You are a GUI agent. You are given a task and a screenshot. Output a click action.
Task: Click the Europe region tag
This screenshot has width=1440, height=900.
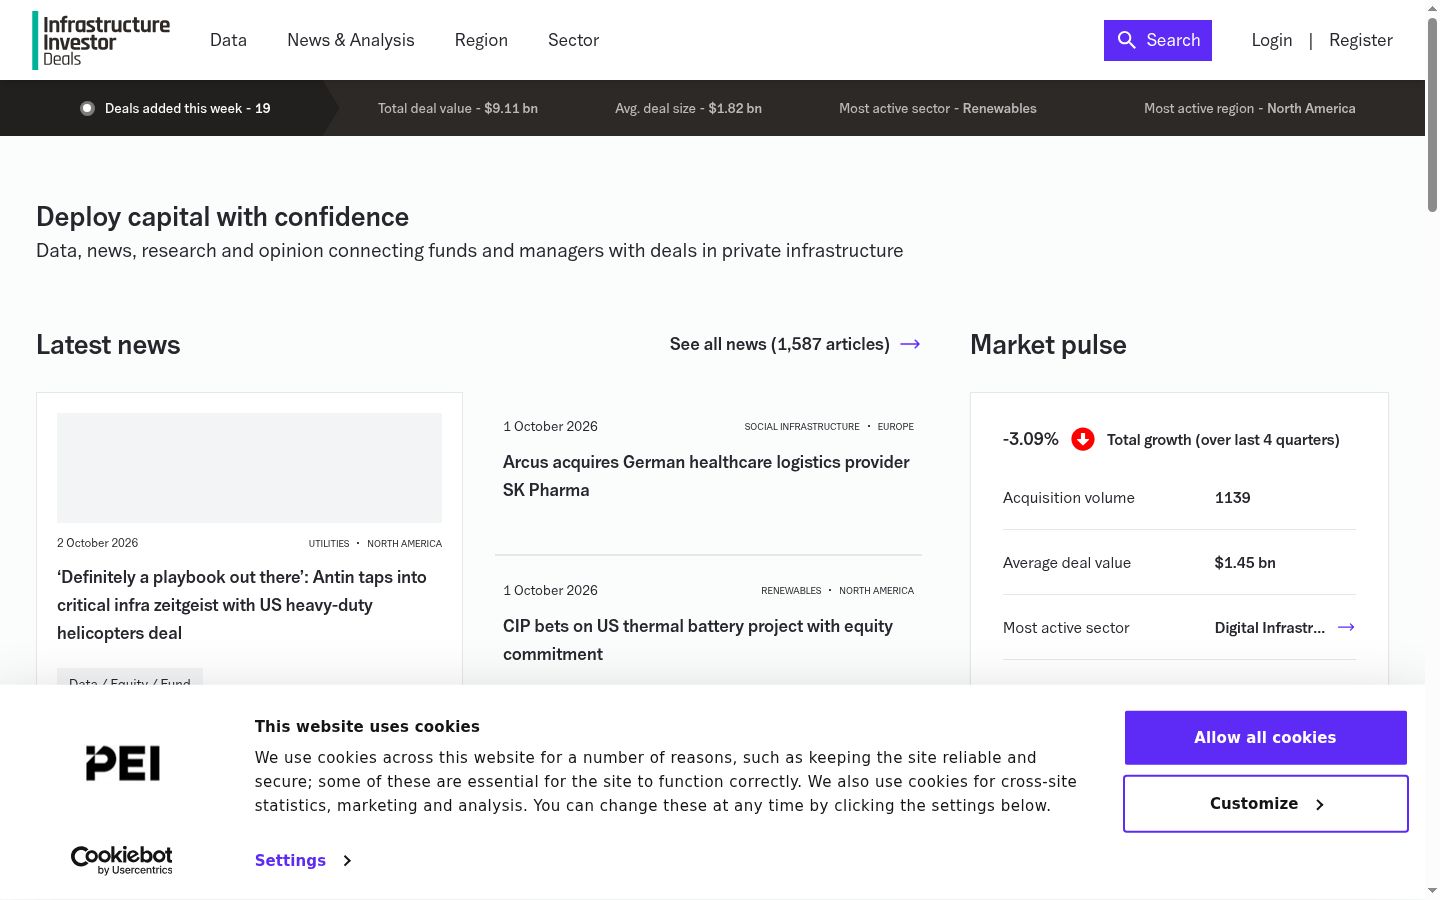[896, 427]
